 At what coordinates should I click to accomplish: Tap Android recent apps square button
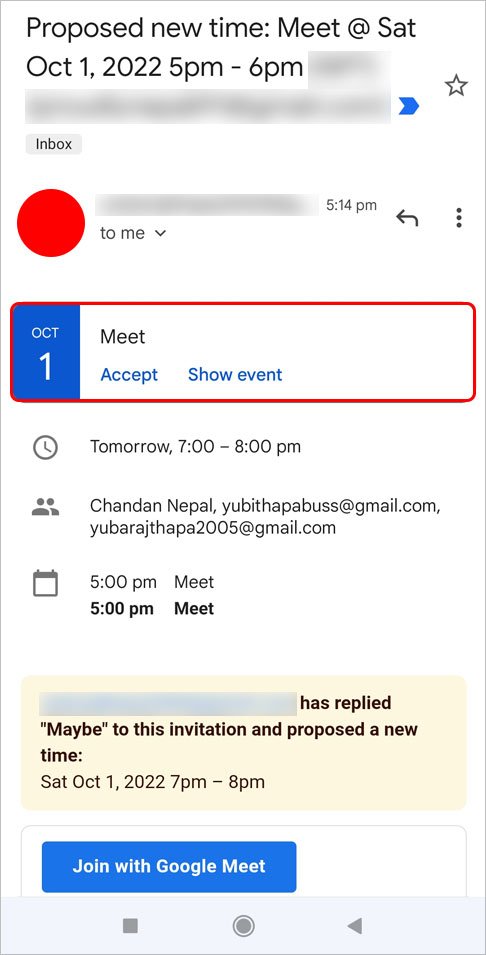point(130,926)
